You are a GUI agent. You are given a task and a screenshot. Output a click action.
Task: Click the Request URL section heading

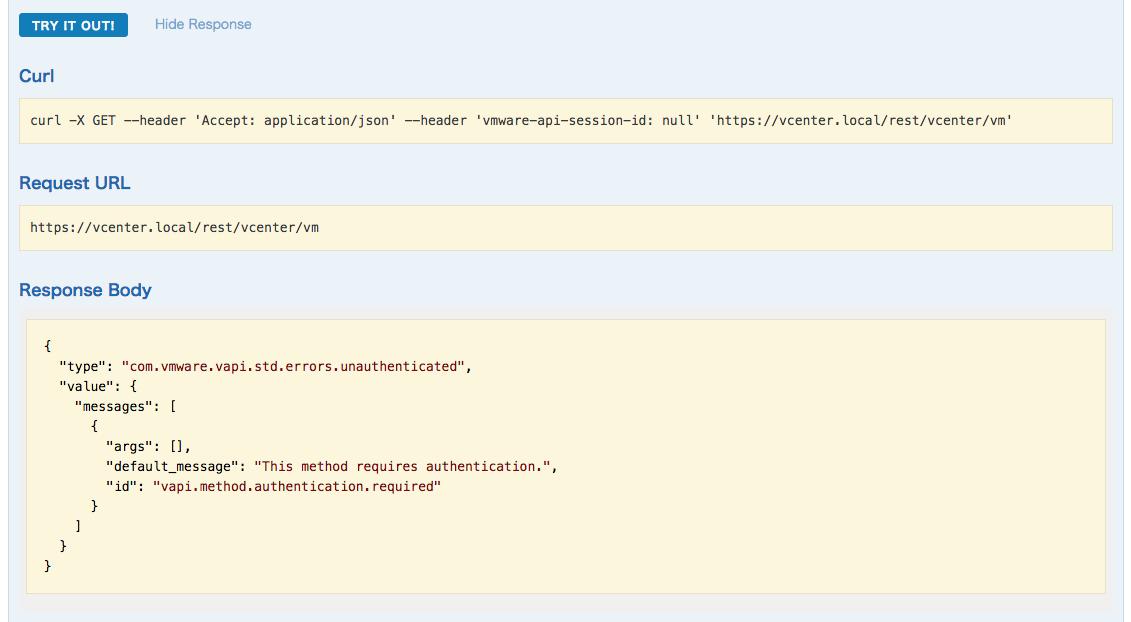coord(74,183)
